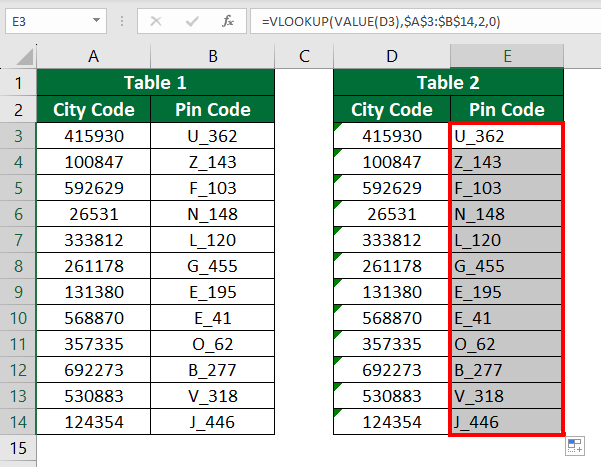Select empty cell C3
601x467 pixels.
304,136
